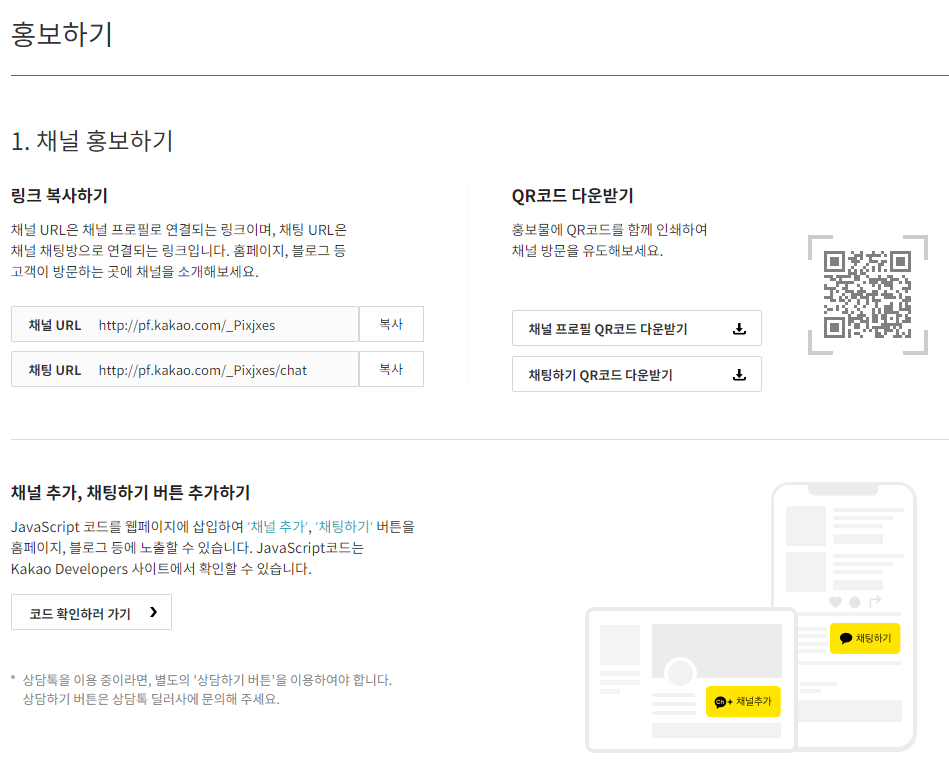Download the 채널 프로필 QR코드
949x777 pixels.
pyautogui.click(x=637, y=328)
